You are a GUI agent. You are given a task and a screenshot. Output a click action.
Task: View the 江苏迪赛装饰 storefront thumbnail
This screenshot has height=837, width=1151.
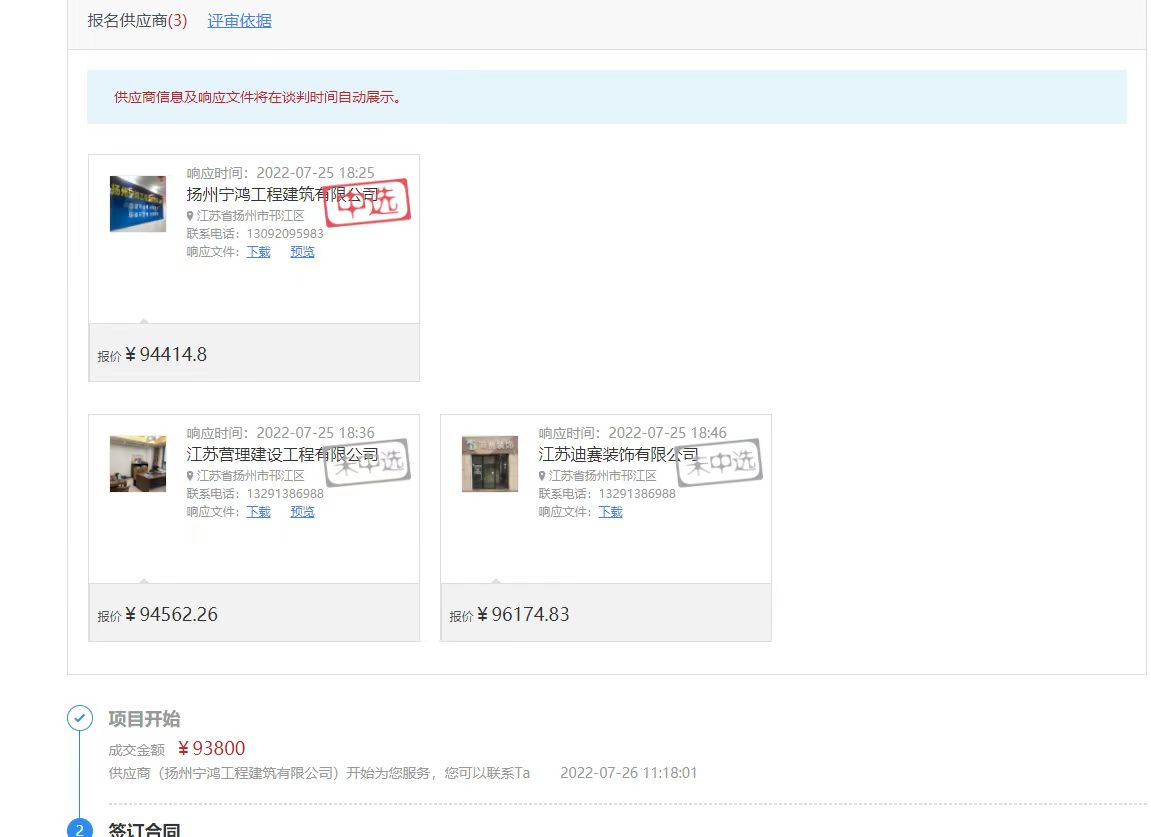(490, 464)
